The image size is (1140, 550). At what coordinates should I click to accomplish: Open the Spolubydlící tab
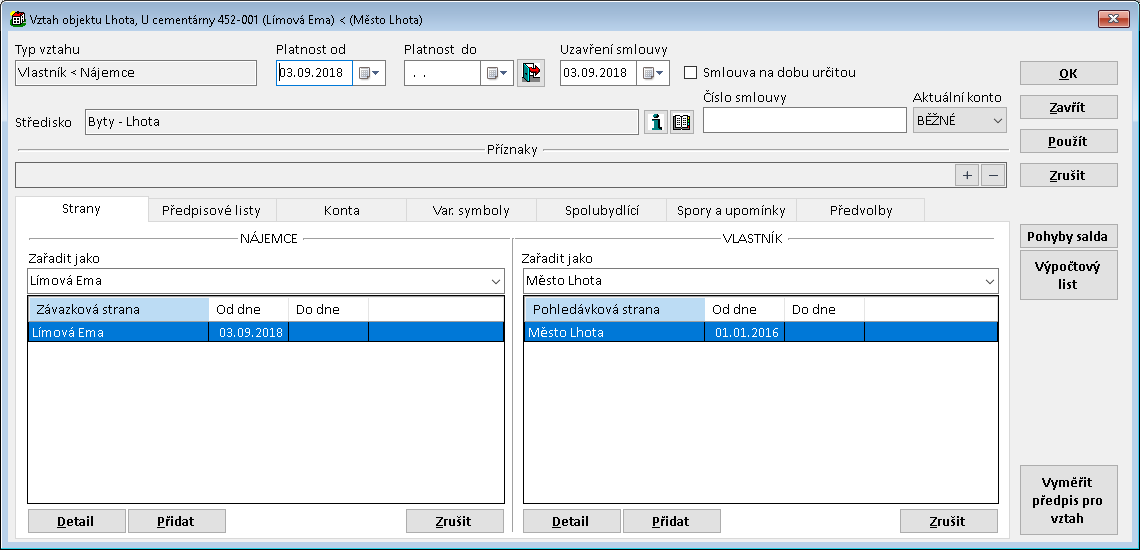(601, 211)
